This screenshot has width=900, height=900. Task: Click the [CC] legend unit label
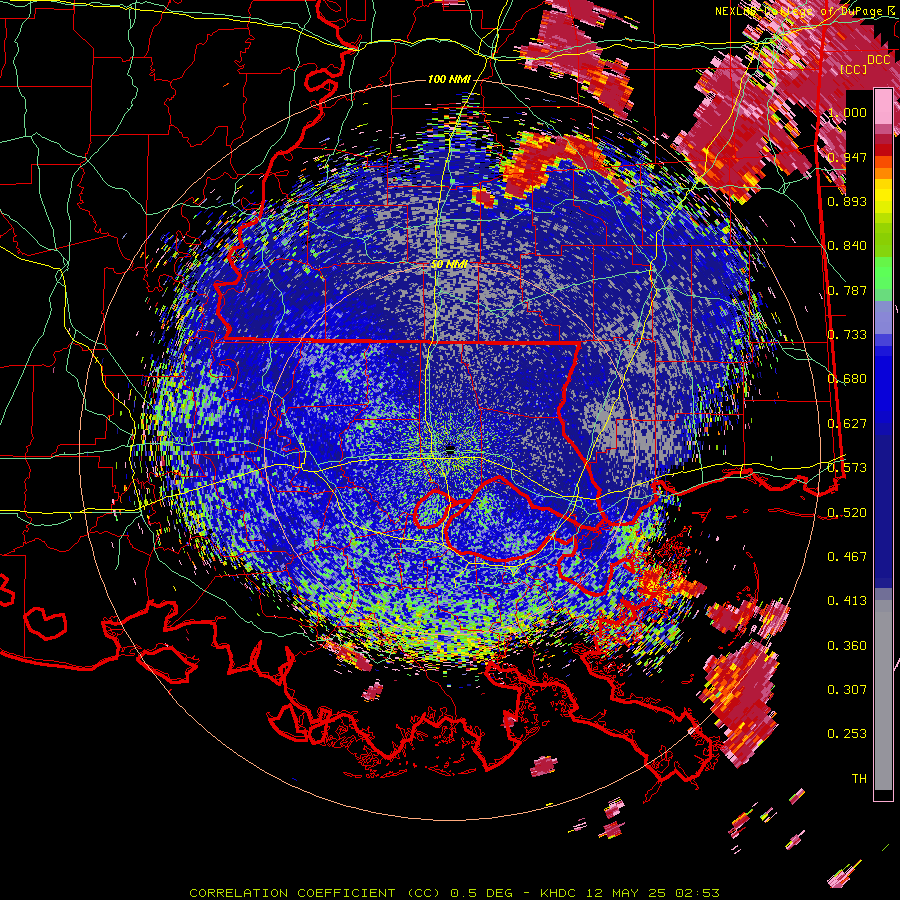[853, 70]
